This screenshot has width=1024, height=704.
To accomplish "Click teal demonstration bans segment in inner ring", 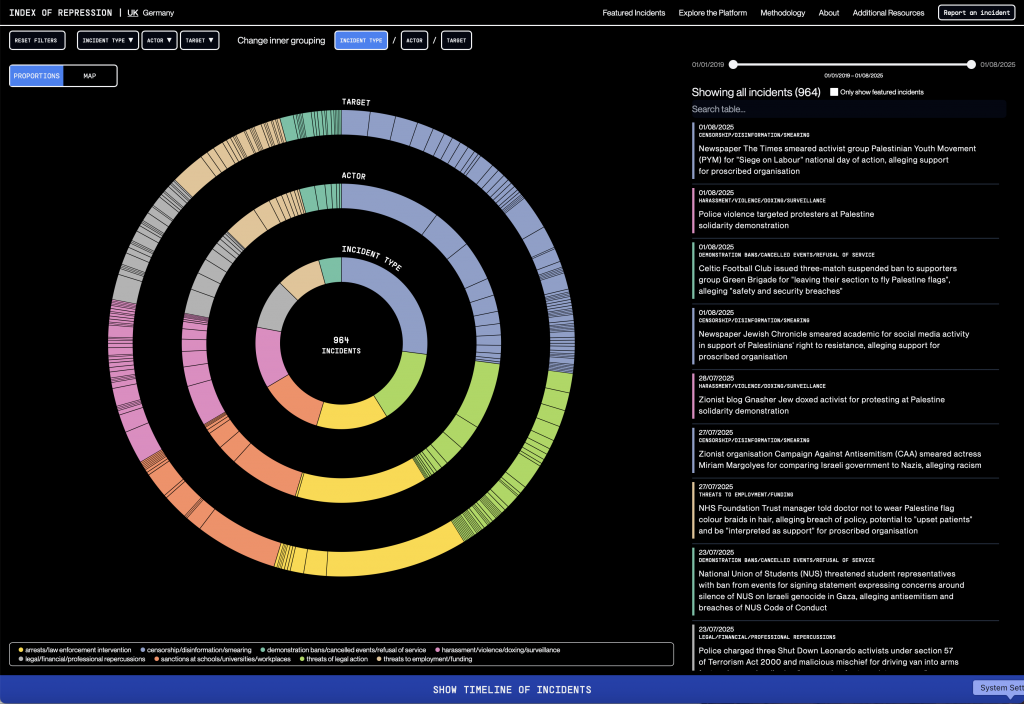I will pos(331,270).
